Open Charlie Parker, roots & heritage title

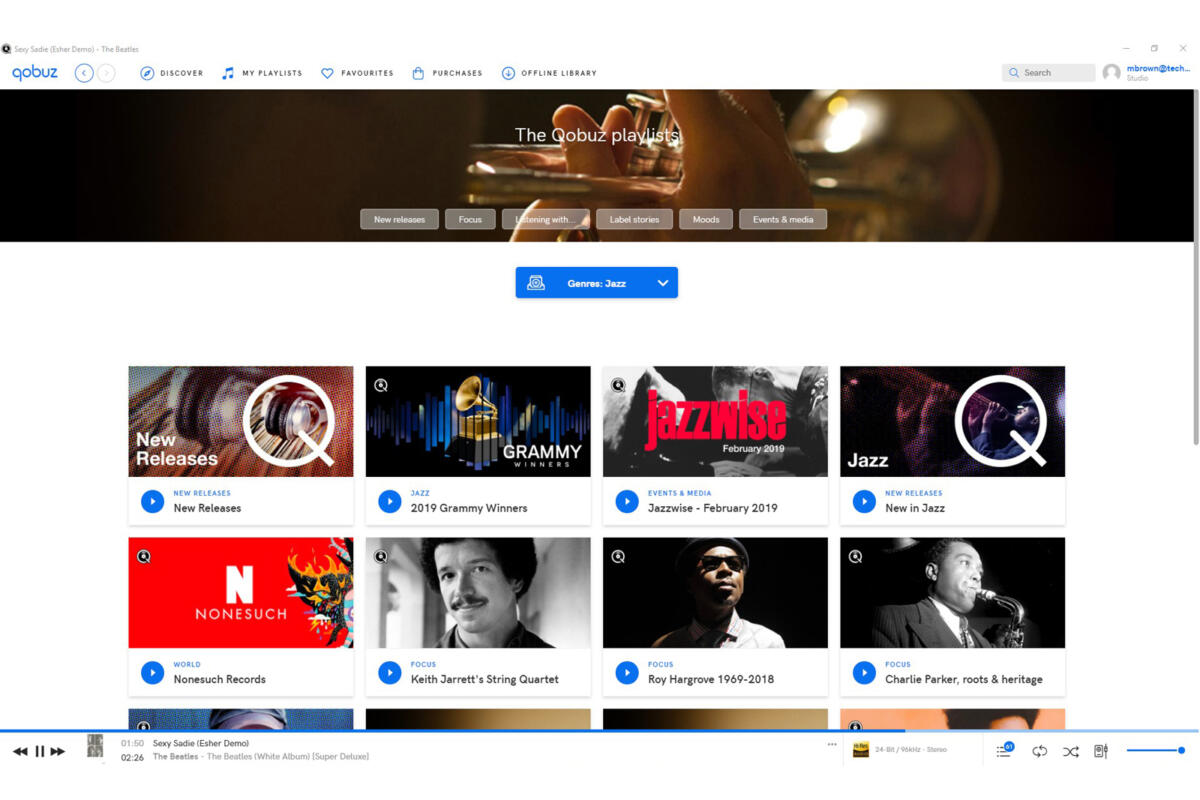(964, 679)
